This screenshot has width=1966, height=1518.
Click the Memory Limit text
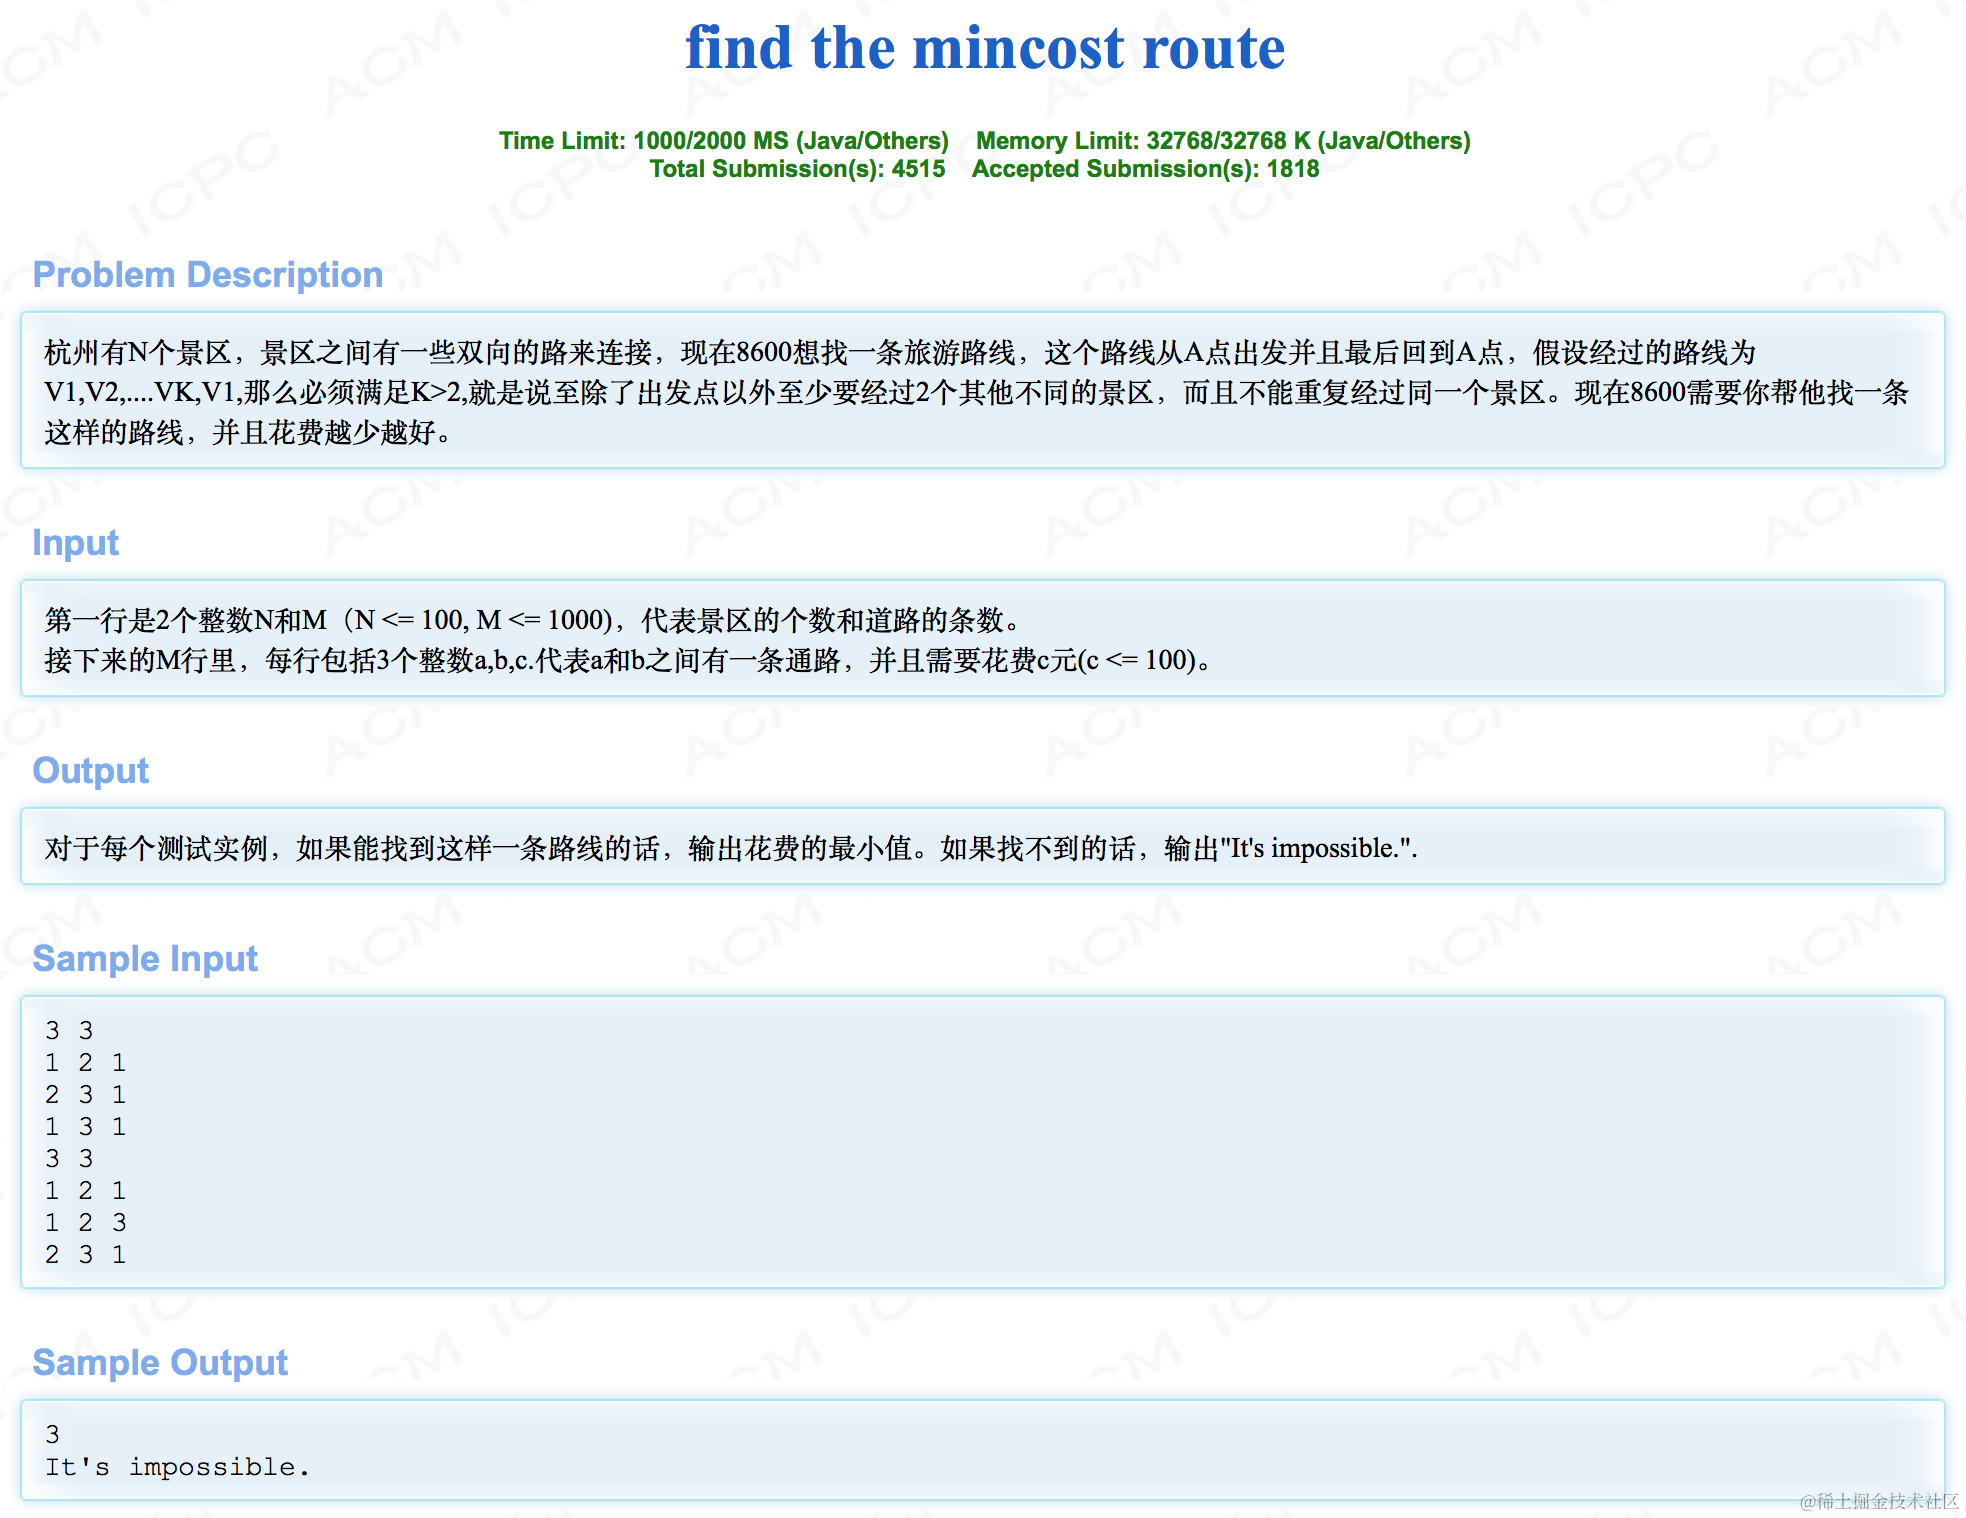(1222, 141)
